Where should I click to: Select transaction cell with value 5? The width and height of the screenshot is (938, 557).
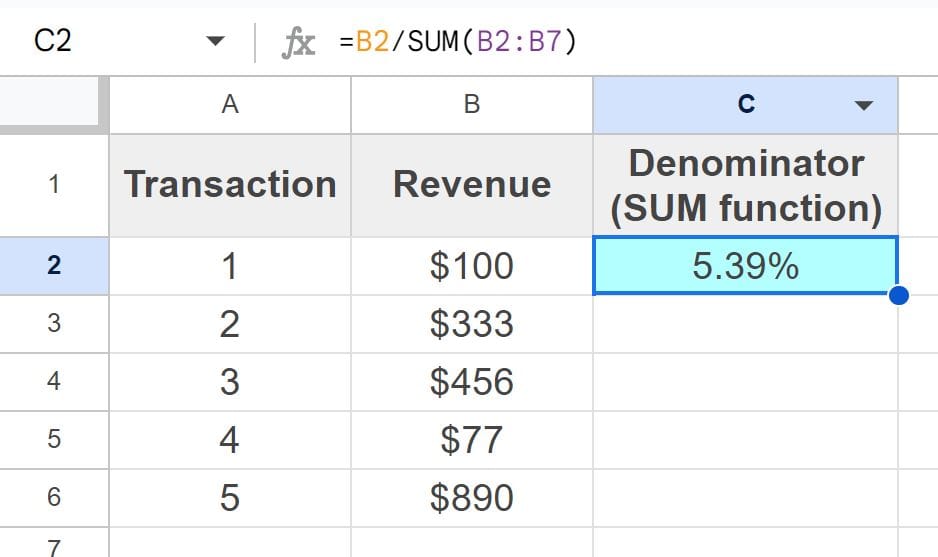point(230,498)
